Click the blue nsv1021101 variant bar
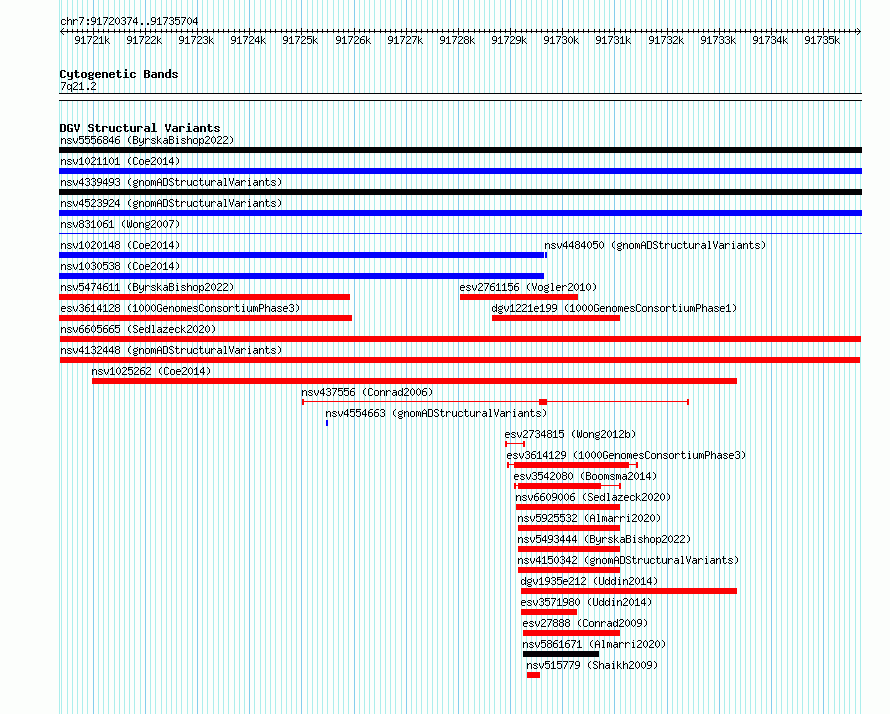 [x=460, y=171]
